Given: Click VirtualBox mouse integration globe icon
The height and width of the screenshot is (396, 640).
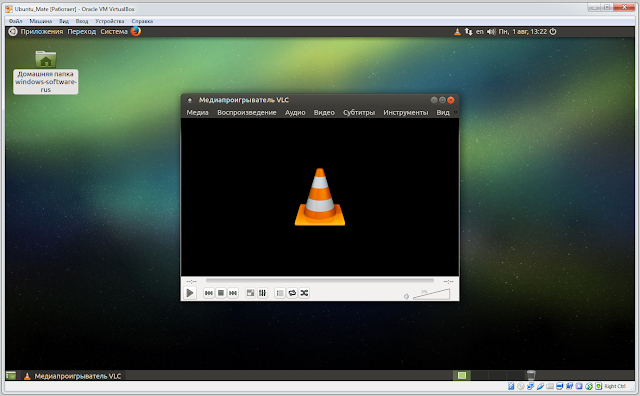Looking at the screenshot, I should [x=589, y=386].
